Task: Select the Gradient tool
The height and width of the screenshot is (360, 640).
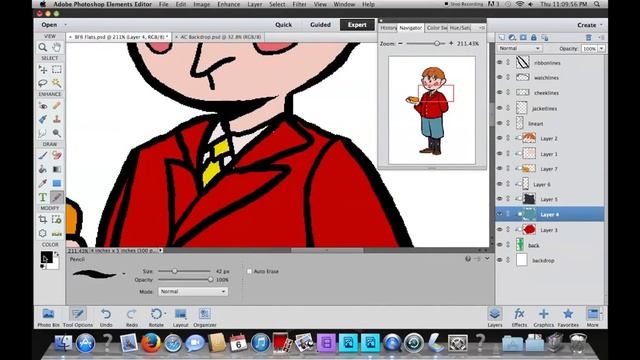Action: click(57, 169)
